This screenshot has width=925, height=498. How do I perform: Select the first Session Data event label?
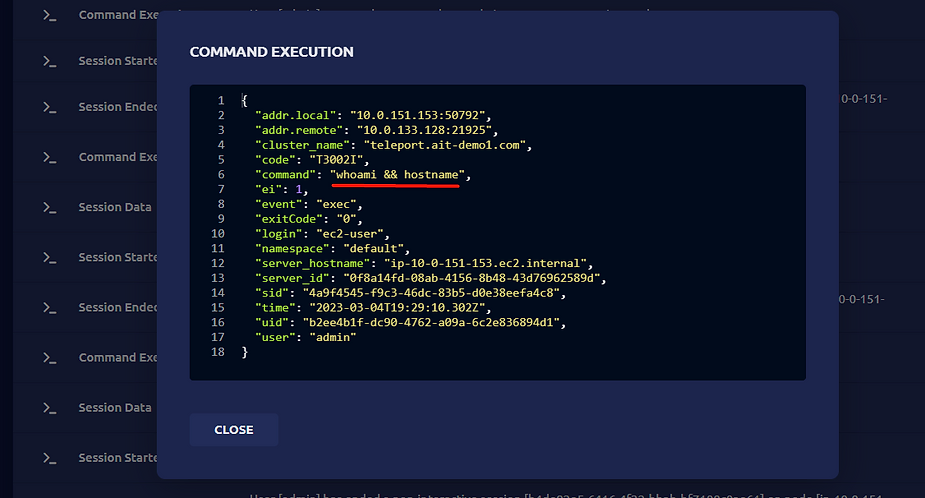(x=115, y=207)
